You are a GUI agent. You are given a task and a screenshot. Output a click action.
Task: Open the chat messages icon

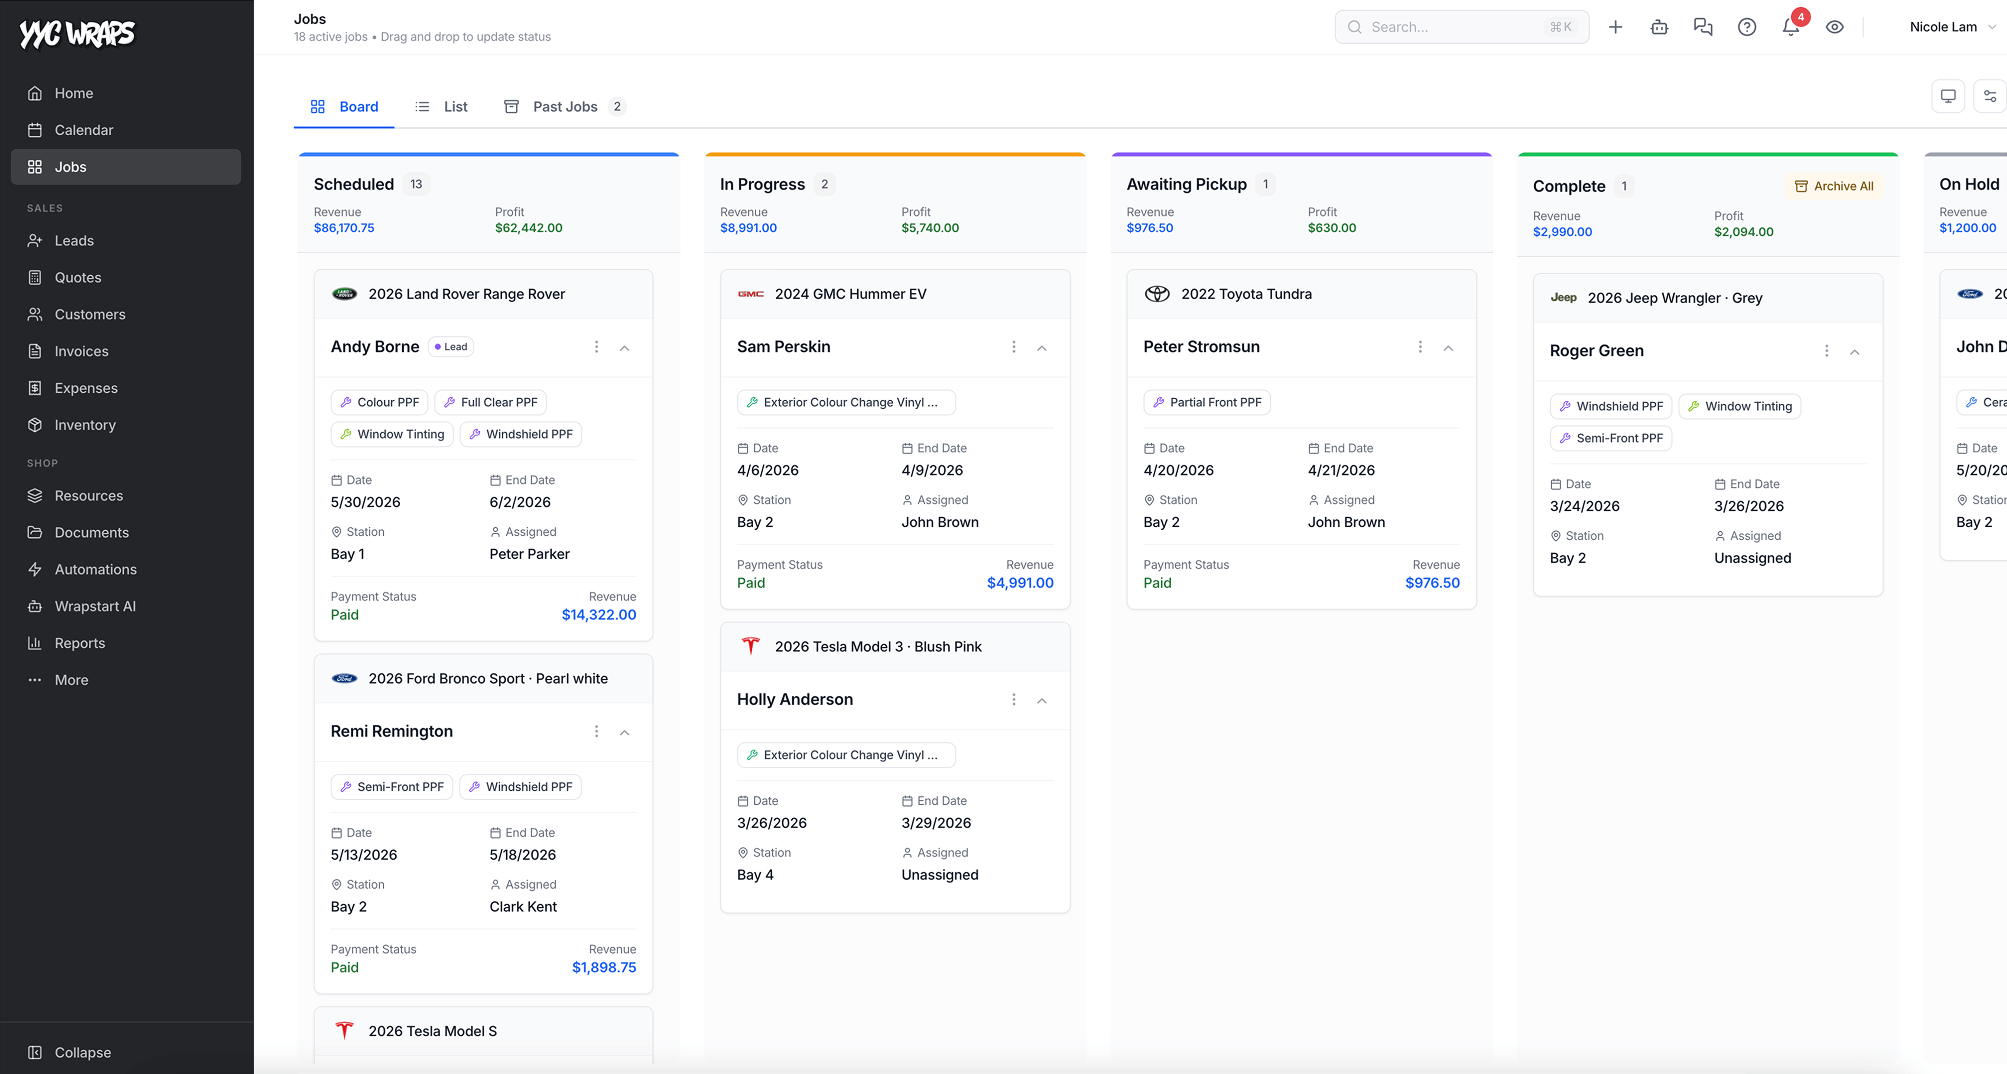(1703, 27)
